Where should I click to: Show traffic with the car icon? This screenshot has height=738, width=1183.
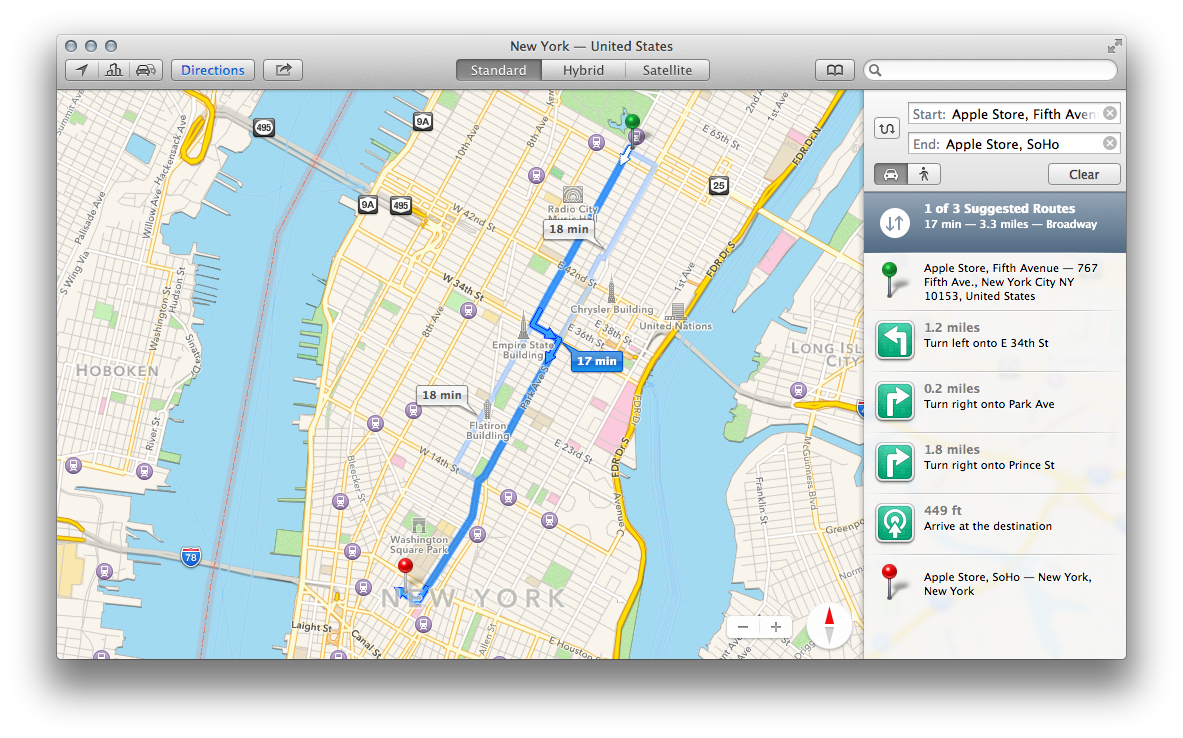click(x=146, y=70)
